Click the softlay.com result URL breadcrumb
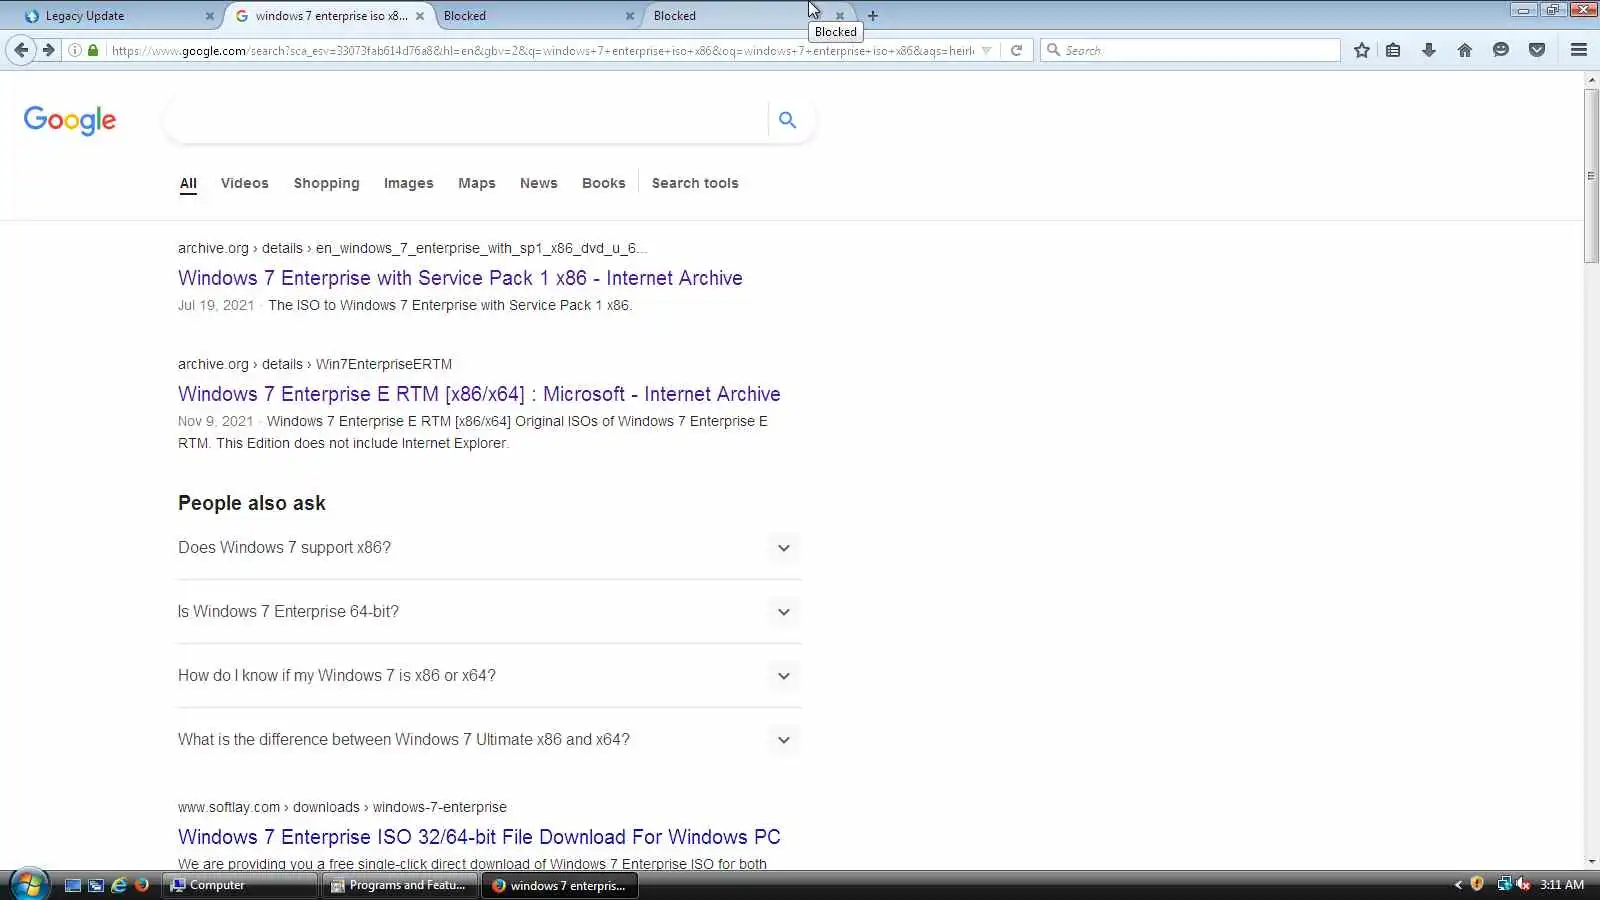1600x900 pixels. pyautogui.click(x=342, y=807)
